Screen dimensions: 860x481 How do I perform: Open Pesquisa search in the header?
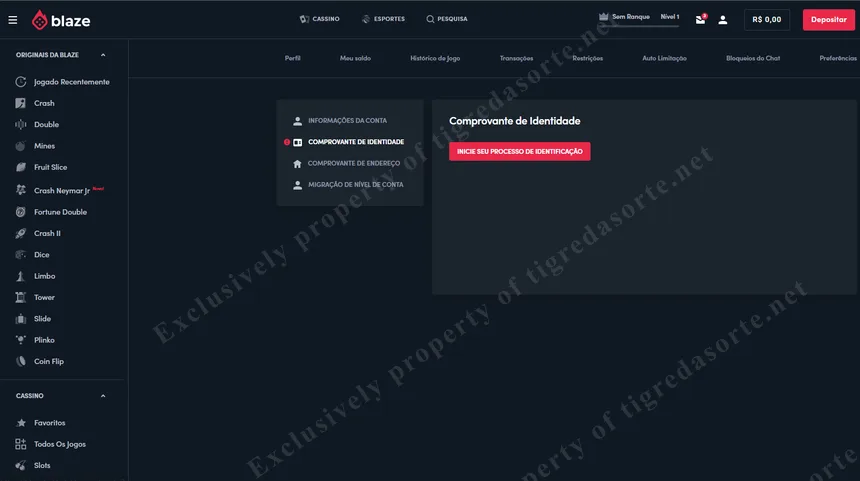click(447, 19)
